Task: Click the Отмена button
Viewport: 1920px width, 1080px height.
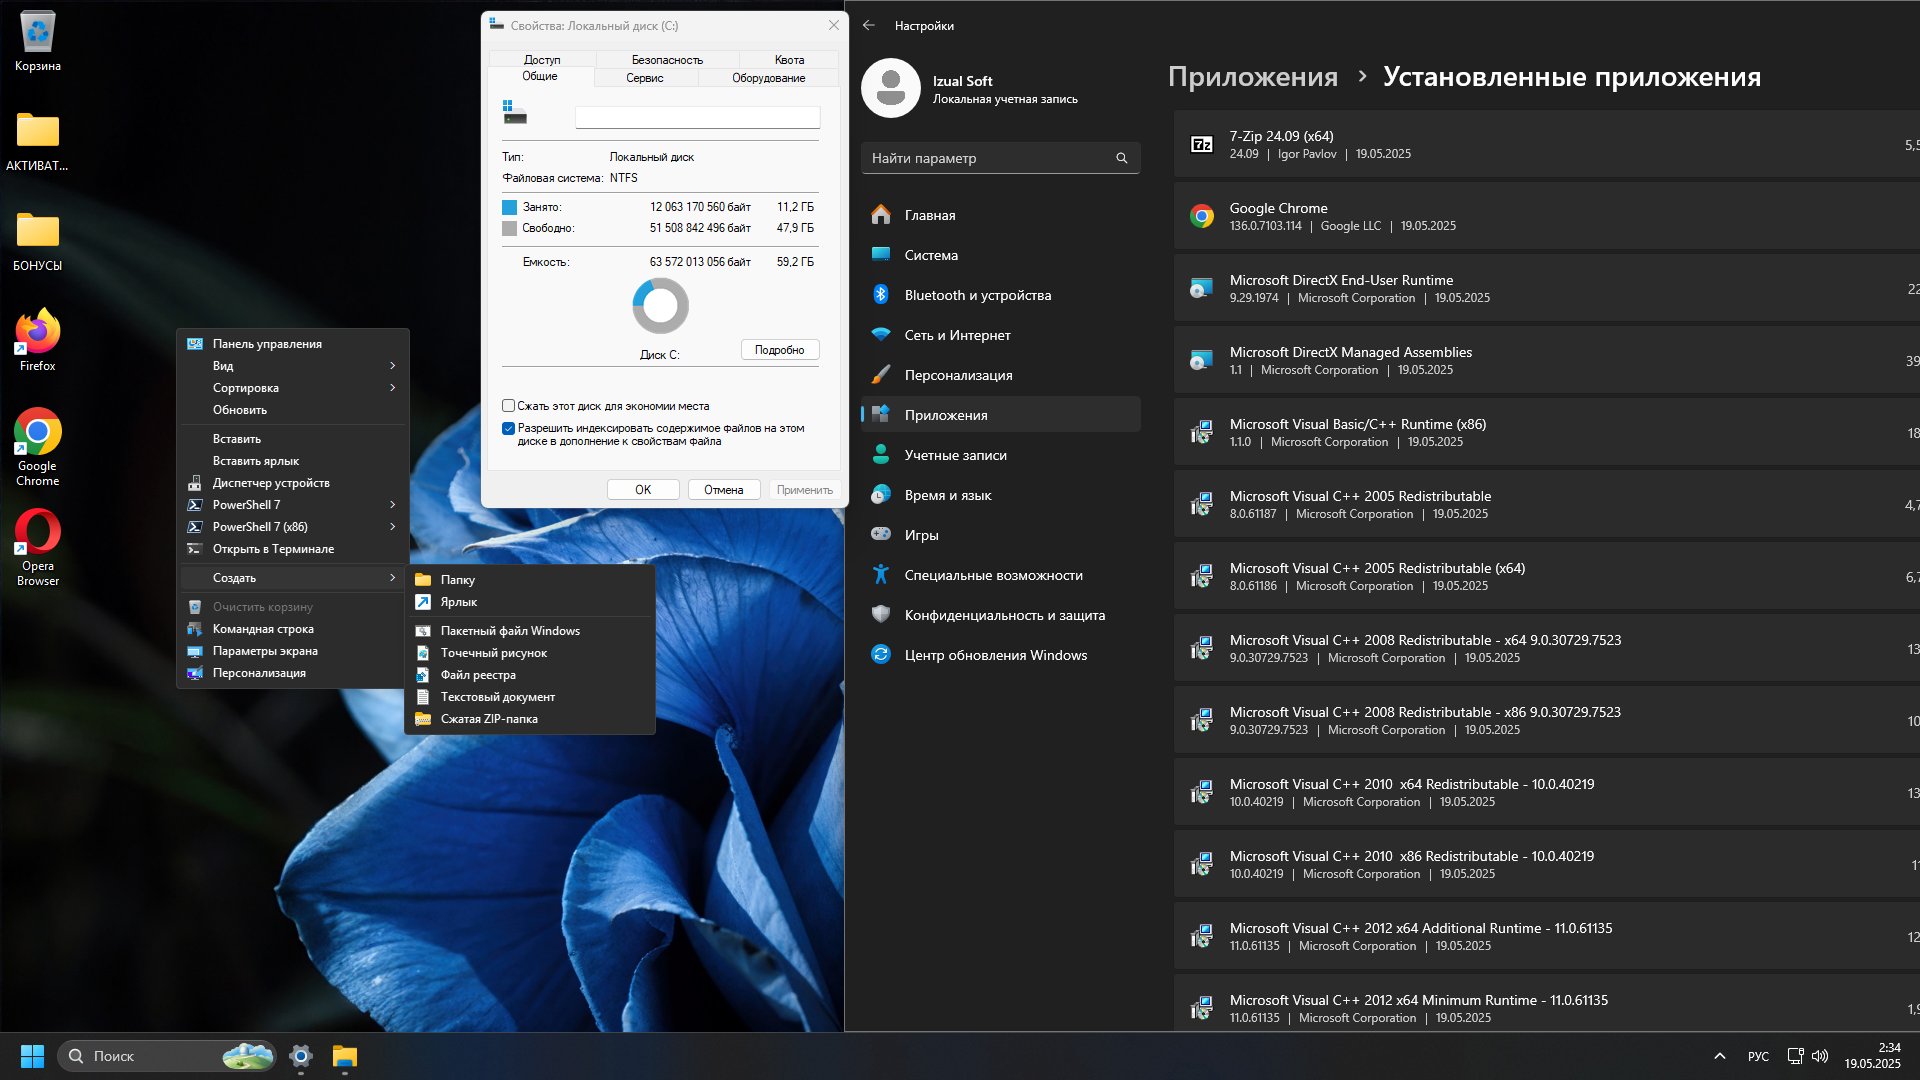Action: [723, 490]
